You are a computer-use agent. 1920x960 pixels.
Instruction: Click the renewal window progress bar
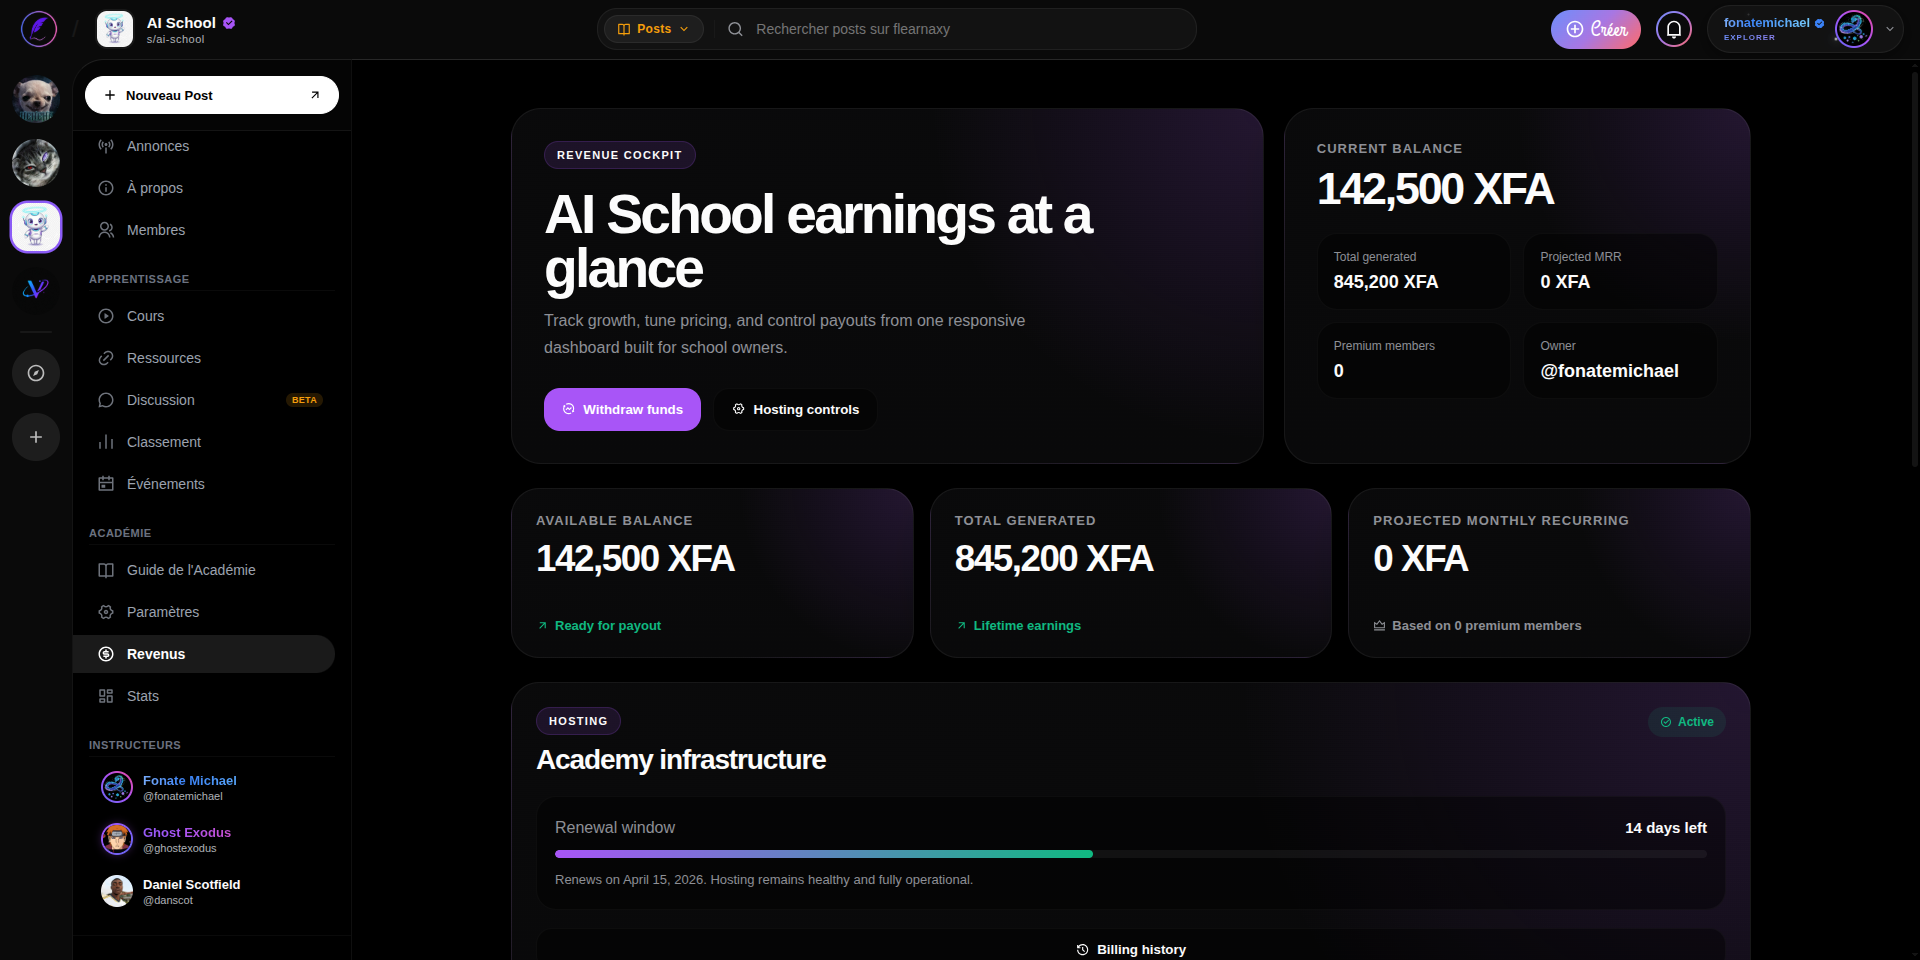coord(1130,854)
